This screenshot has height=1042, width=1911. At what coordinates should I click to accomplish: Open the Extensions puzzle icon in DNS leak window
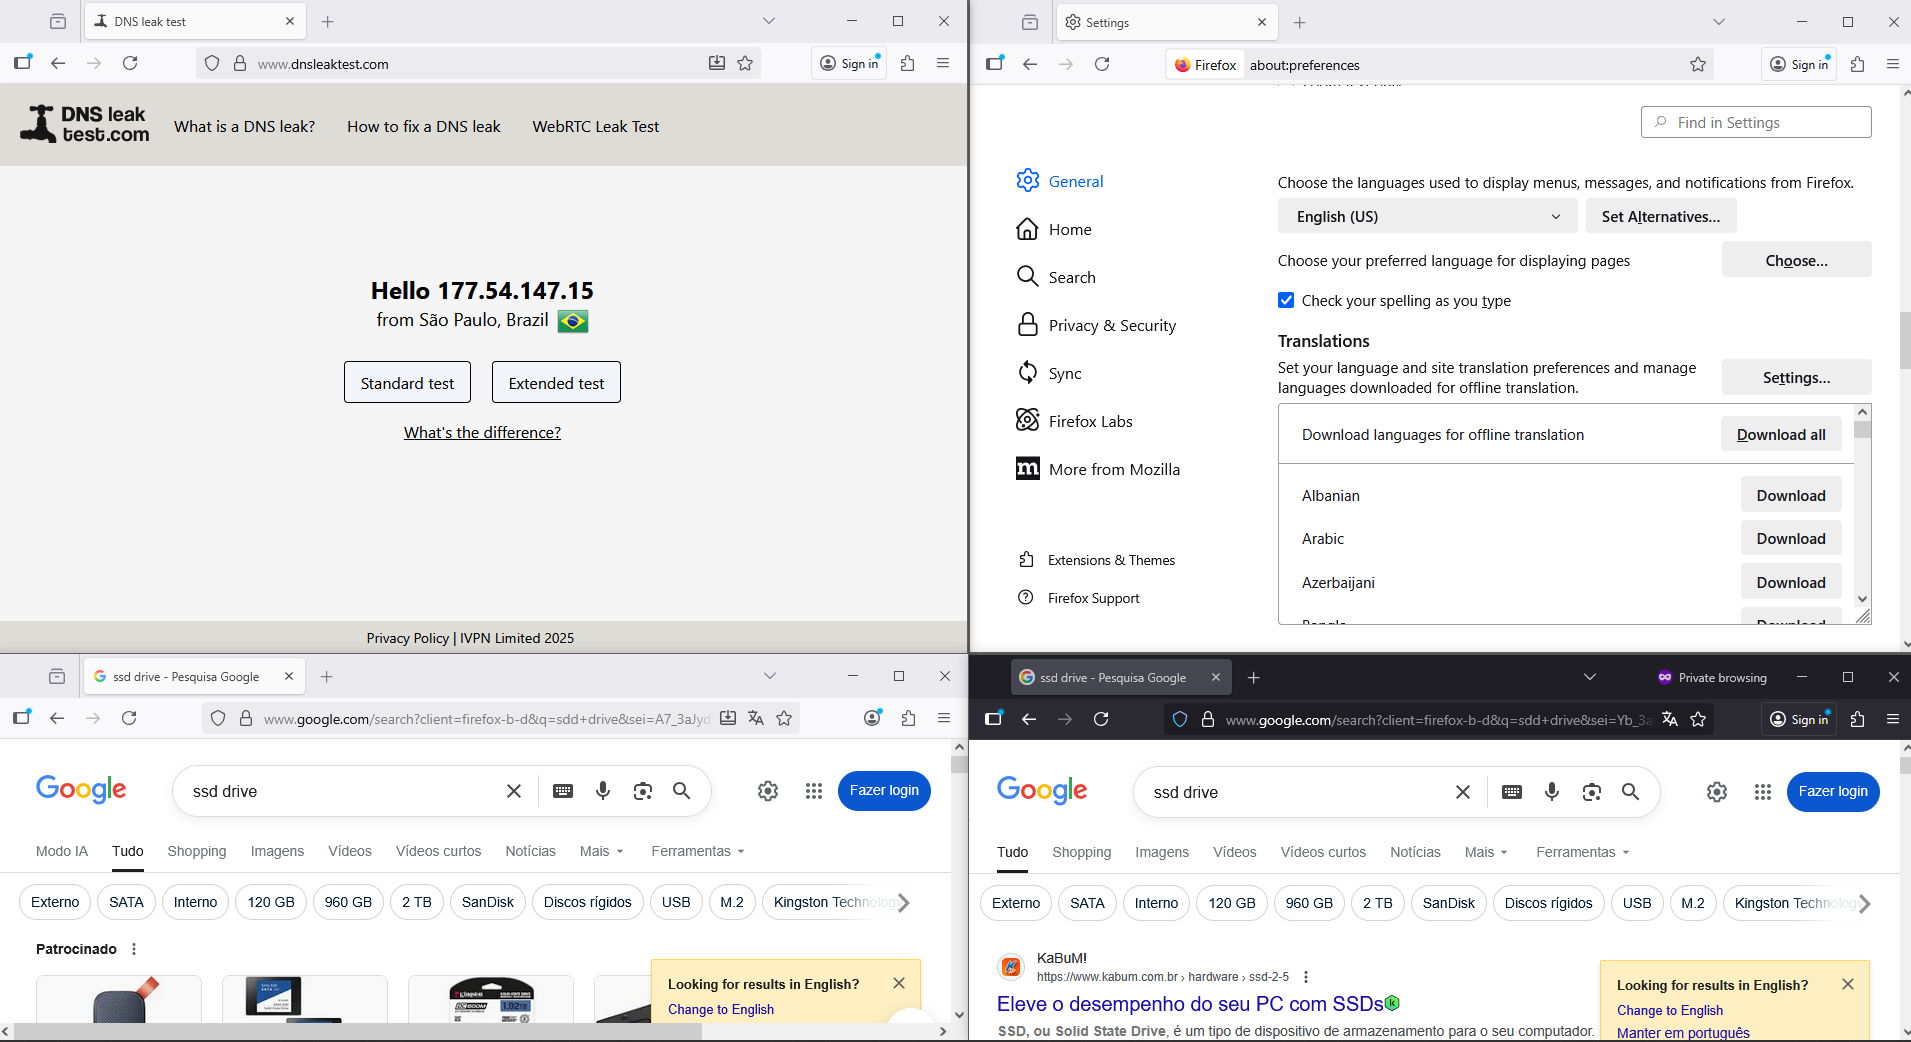(x=908, y=63)
